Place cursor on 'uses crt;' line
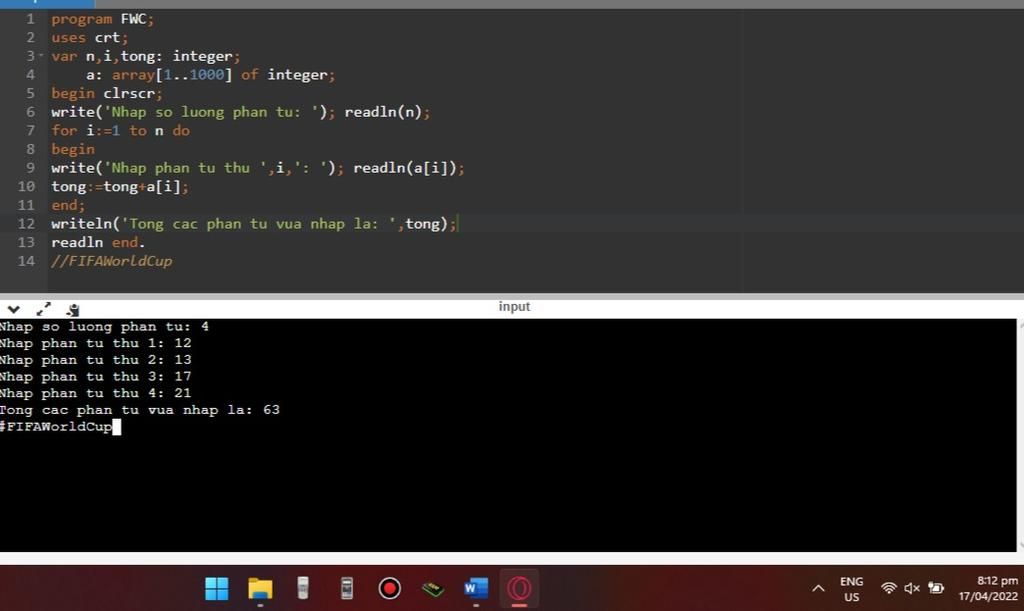The image size is (1024, 611). pyautogui.click(x=89, y=38)
